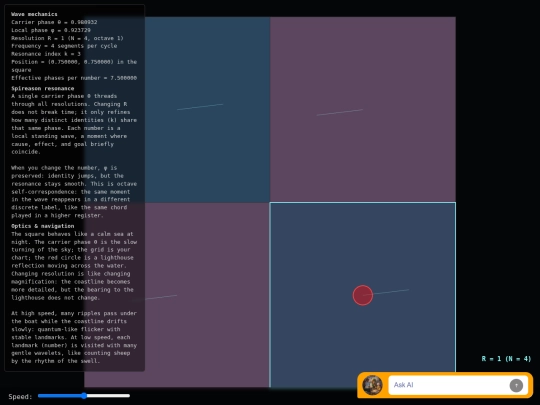
Task: Click 'Effective phases per number' line
Action: (74, 78)
